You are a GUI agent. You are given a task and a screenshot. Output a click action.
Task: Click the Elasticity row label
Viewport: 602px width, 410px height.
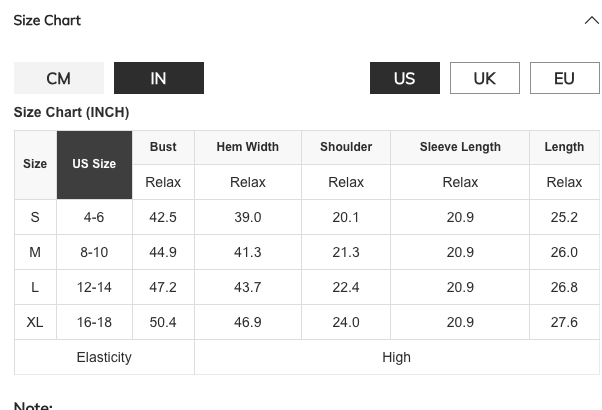click(x=104, y=357)
